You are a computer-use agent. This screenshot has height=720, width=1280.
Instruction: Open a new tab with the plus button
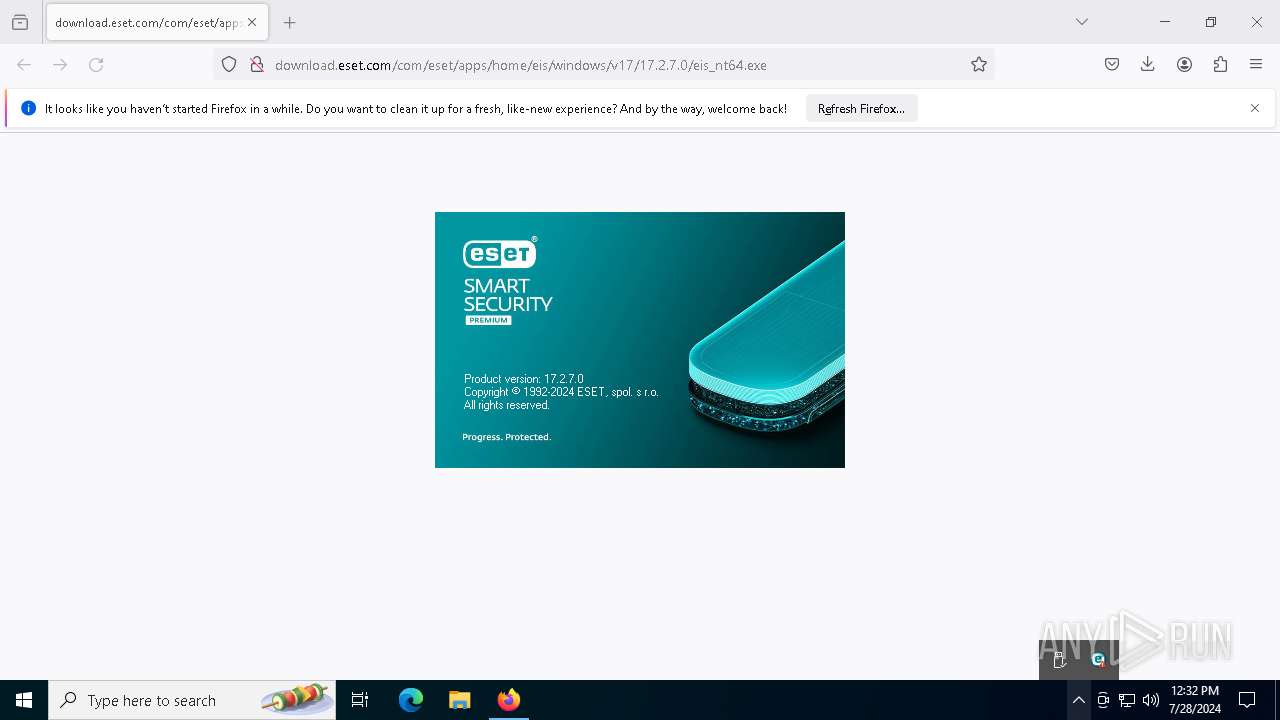click(x=290, y=22)
